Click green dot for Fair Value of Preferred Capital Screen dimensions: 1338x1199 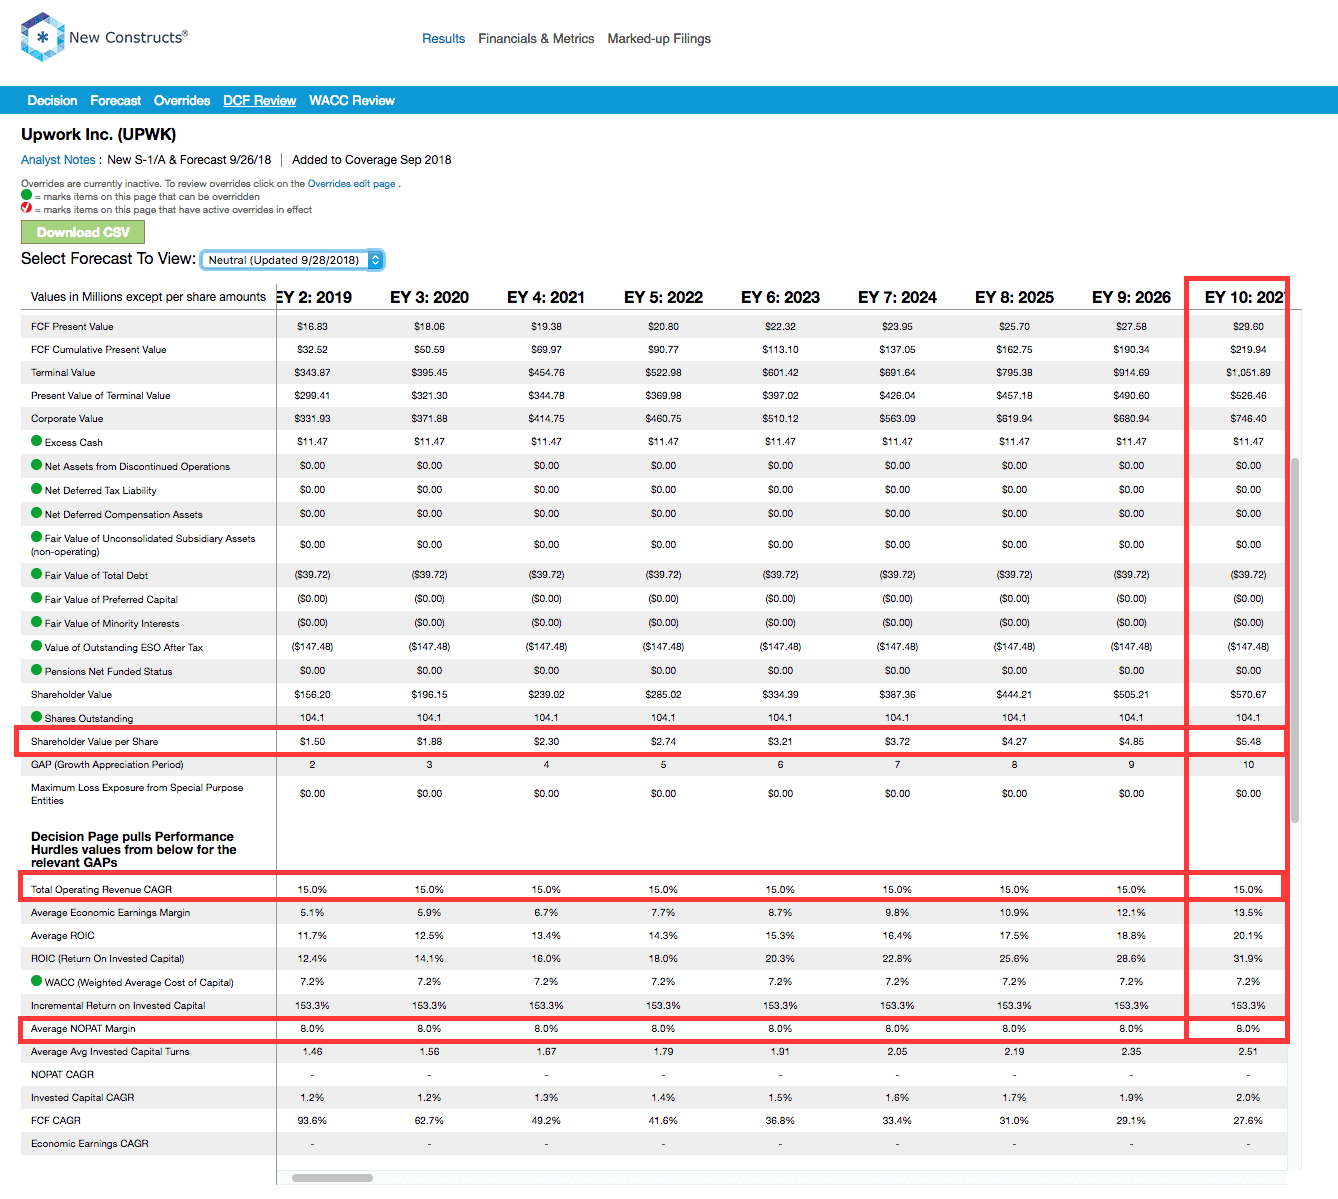click(x=36, y=598)
